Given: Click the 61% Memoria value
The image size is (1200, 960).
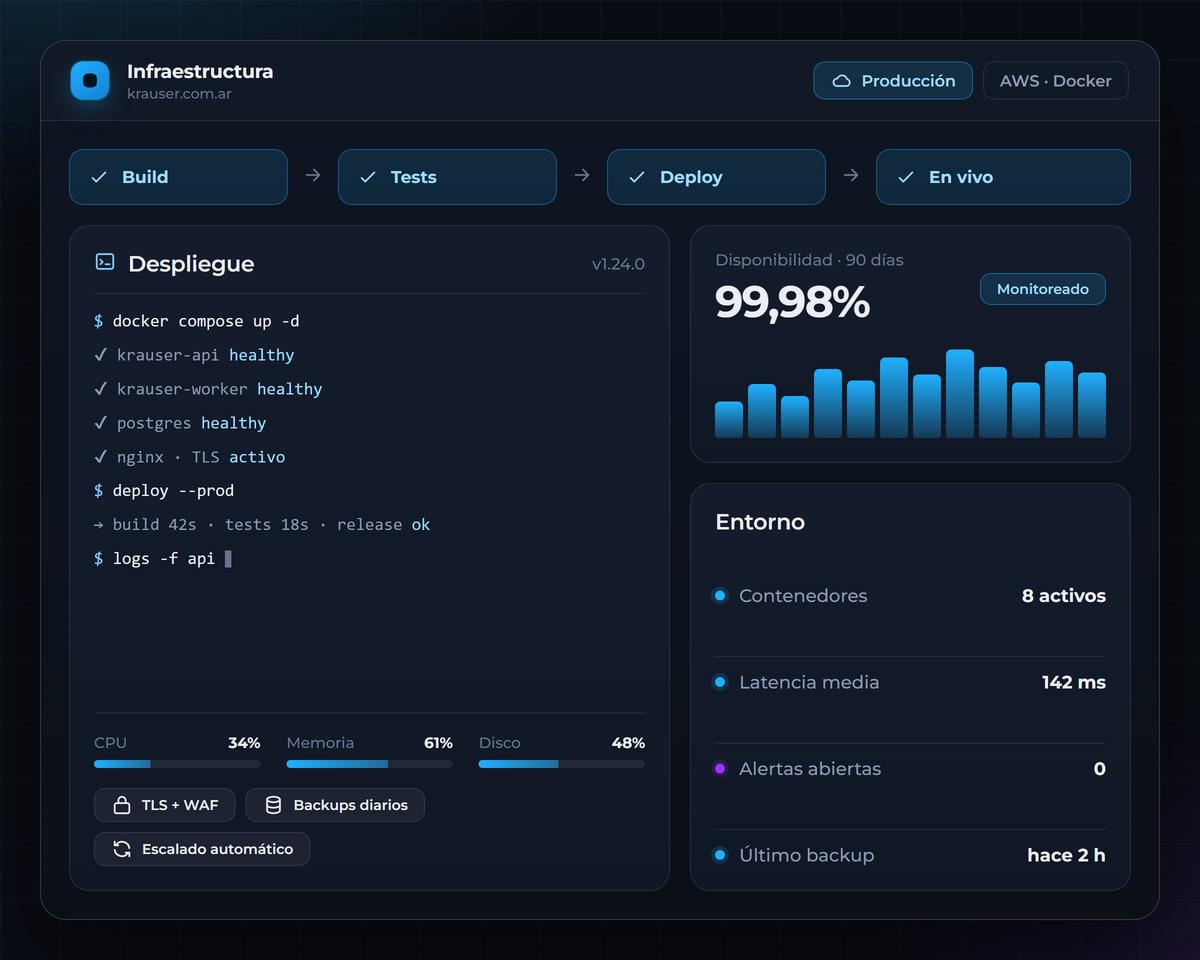Looking at the screenshot, I should pos(438,743).
